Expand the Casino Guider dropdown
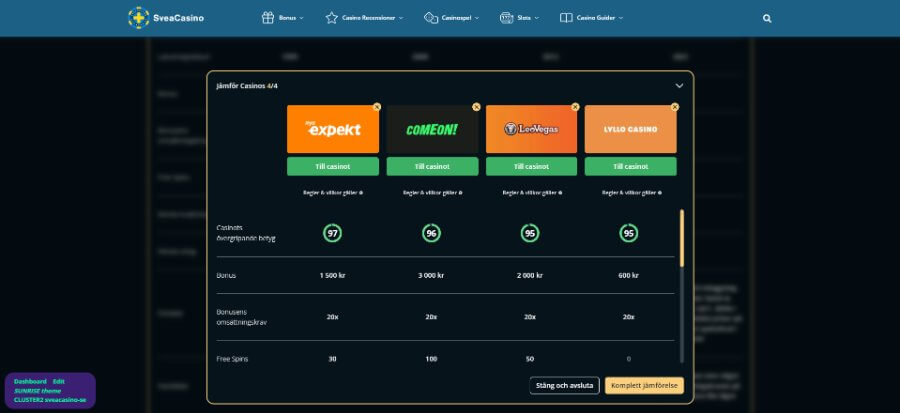 click(620, 18)
